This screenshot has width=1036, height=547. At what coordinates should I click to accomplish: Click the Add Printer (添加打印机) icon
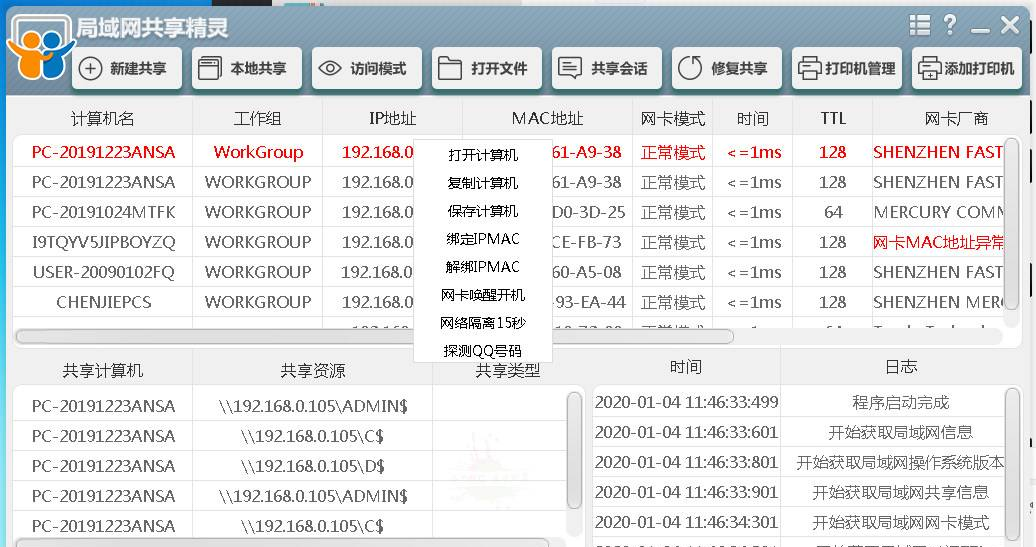point(929,69)
